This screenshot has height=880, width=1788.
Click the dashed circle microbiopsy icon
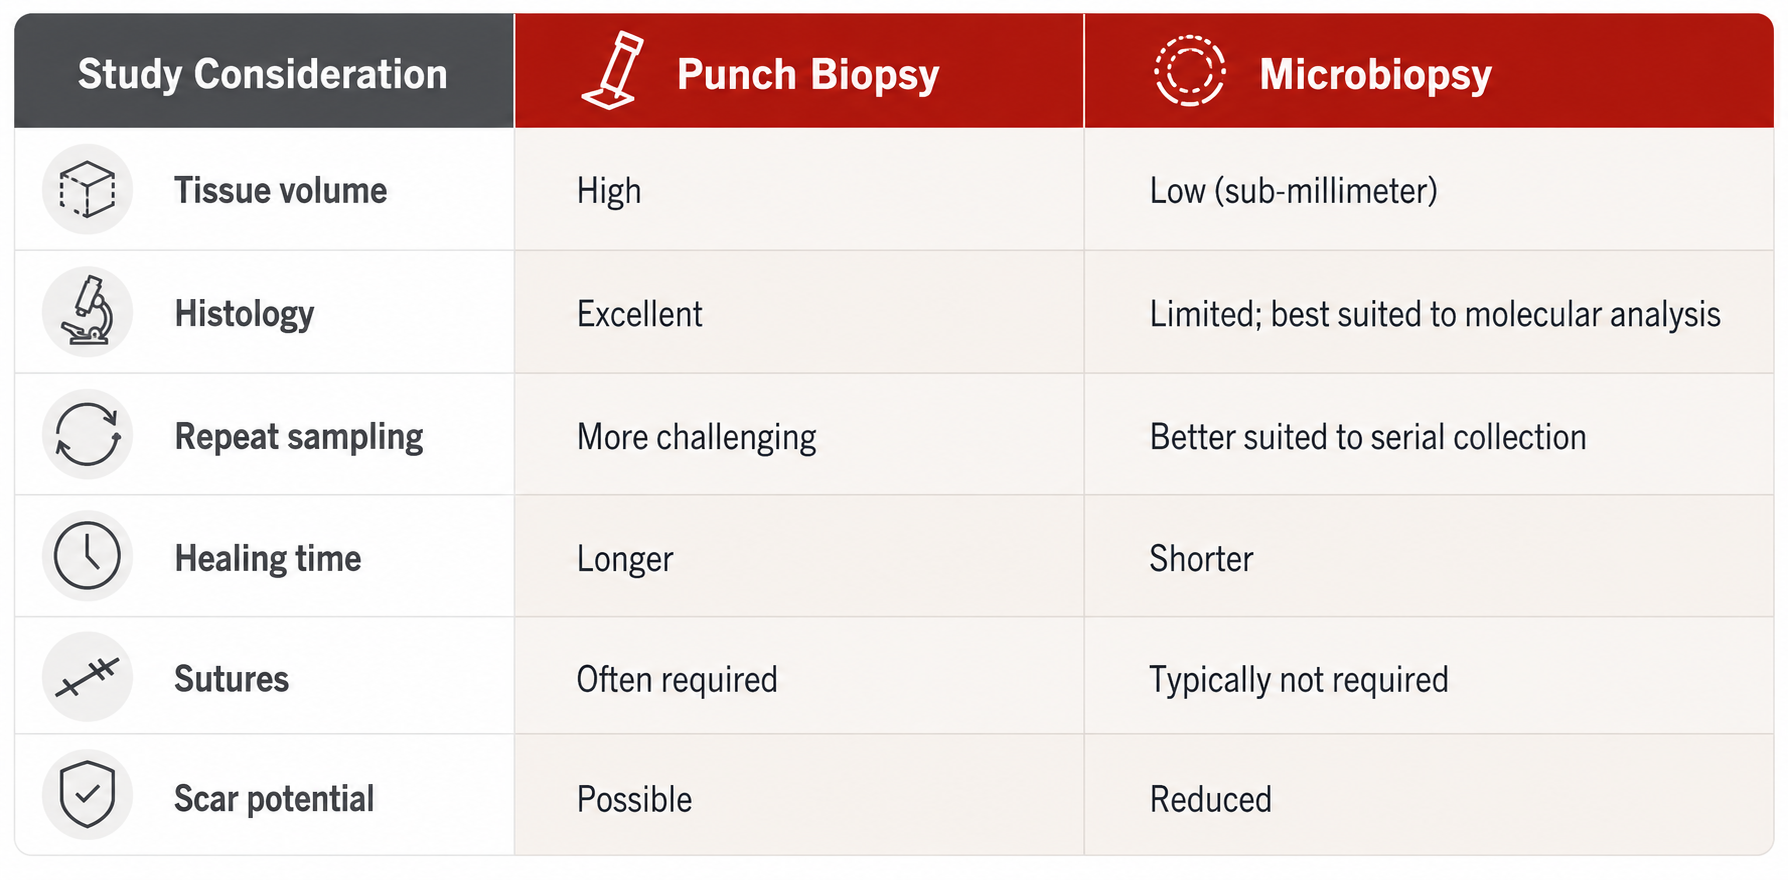point(1189,71)
